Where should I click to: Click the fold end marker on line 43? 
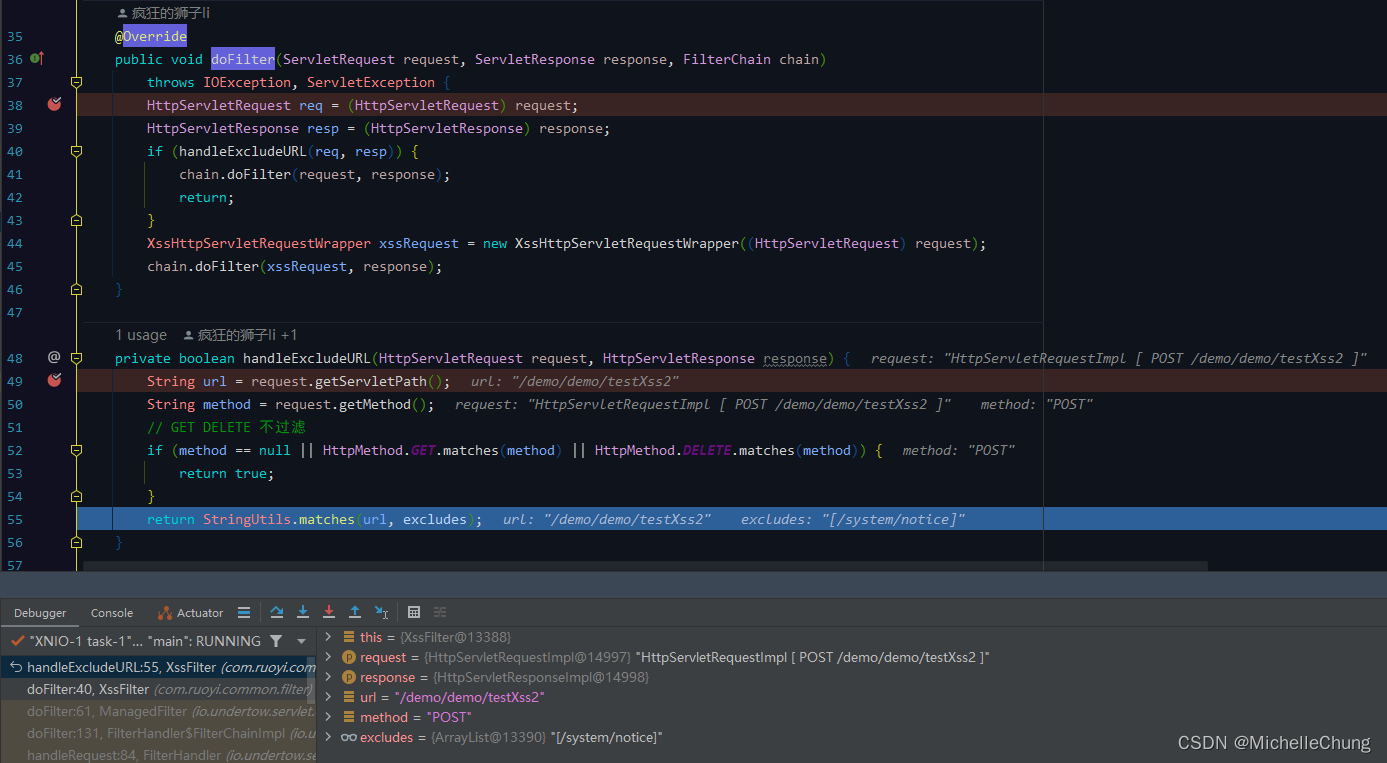coord(76,220)
